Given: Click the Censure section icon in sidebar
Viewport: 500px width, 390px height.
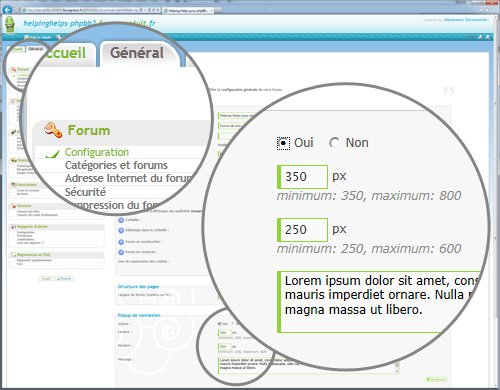Looking at the screenshot, I should coord(14,206).
